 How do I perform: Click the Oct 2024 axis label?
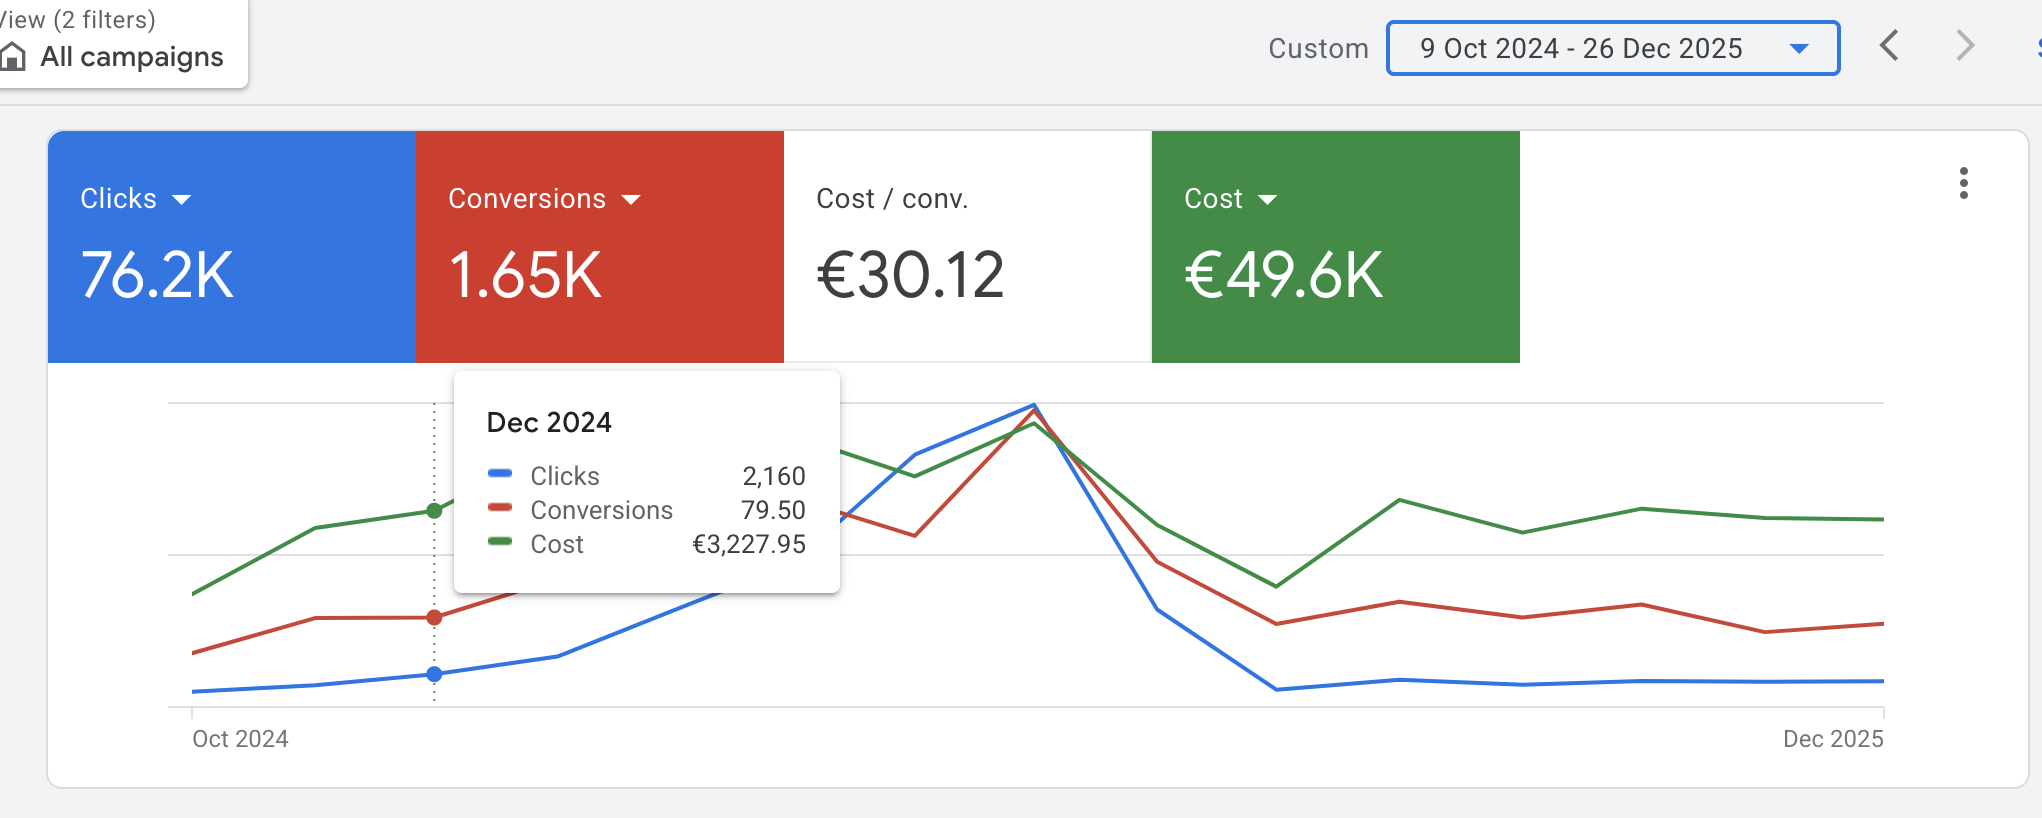[240, 739]
